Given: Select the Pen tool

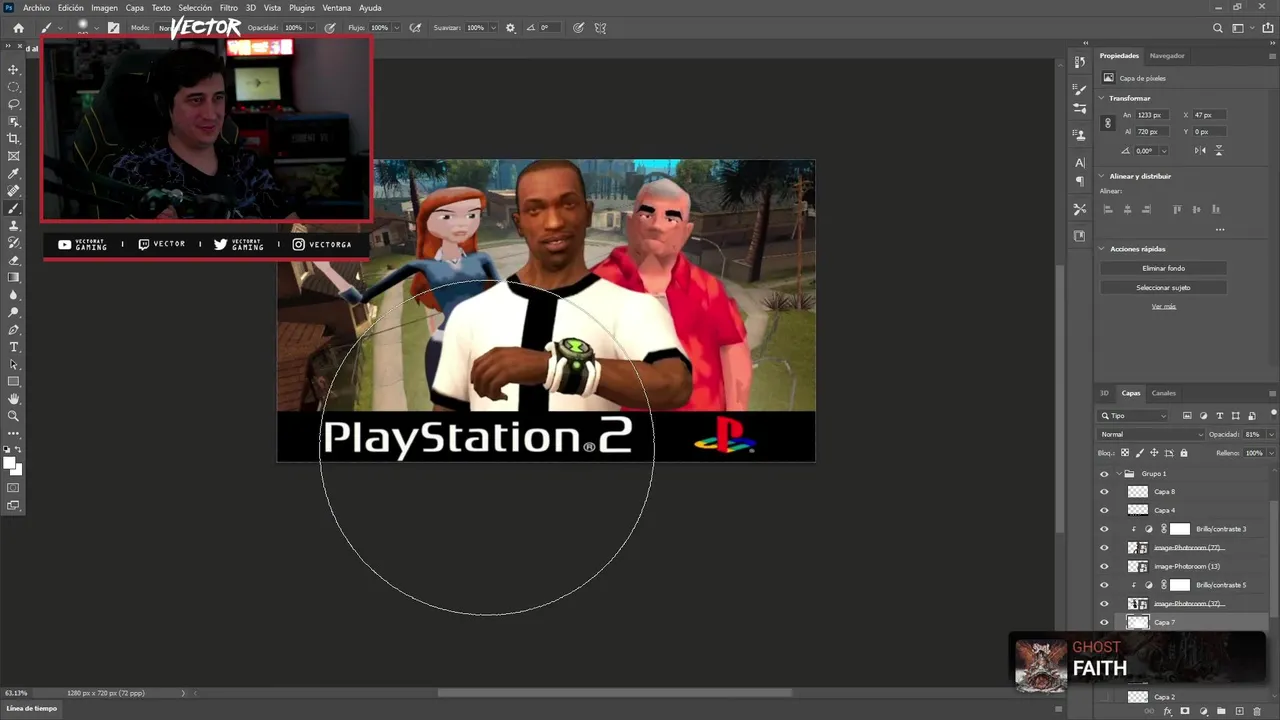Looking at the screenshot, I should point(14,329).
